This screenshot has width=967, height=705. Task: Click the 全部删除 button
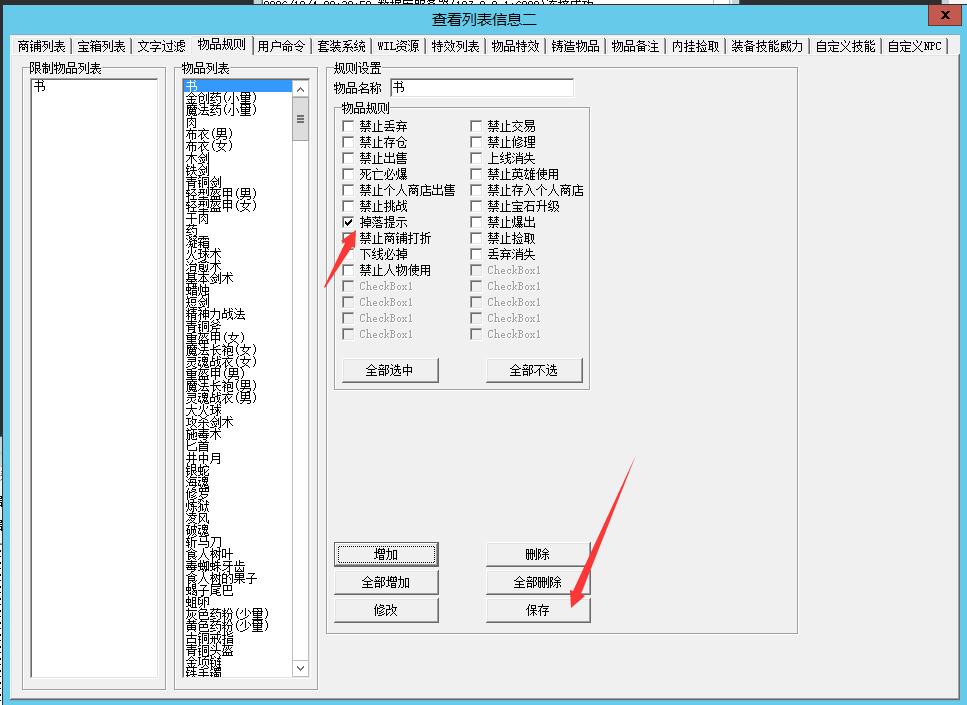click(538, 582)
